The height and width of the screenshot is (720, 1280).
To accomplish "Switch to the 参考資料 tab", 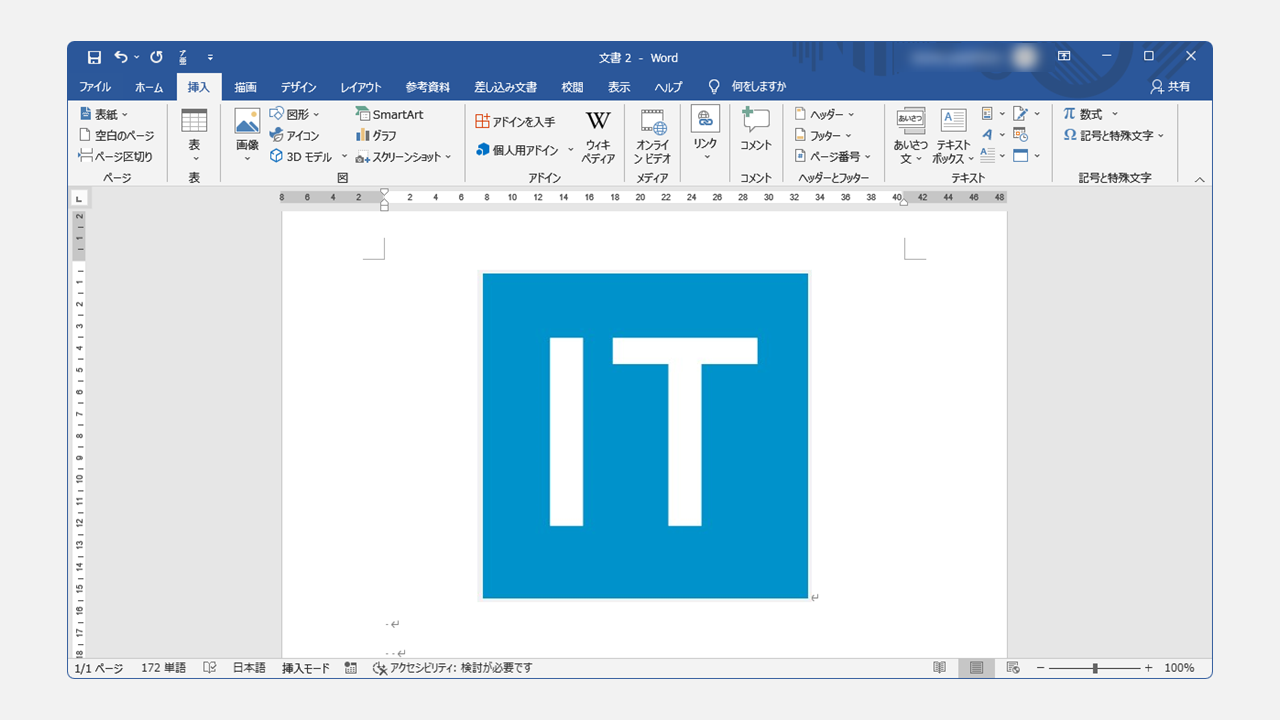I will 428,87.
